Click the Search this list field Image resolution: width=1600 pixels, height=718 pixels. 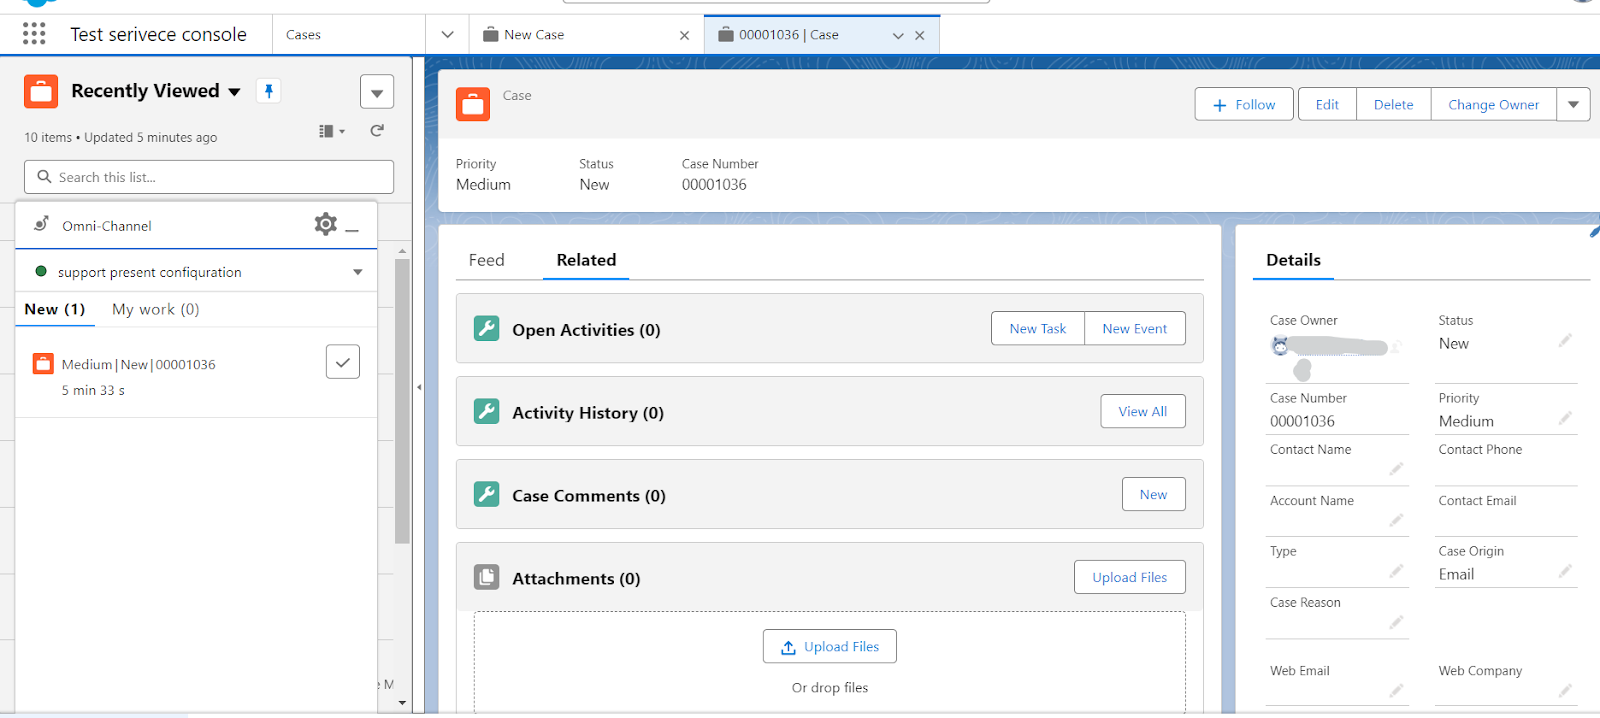(x=209, y=177)
